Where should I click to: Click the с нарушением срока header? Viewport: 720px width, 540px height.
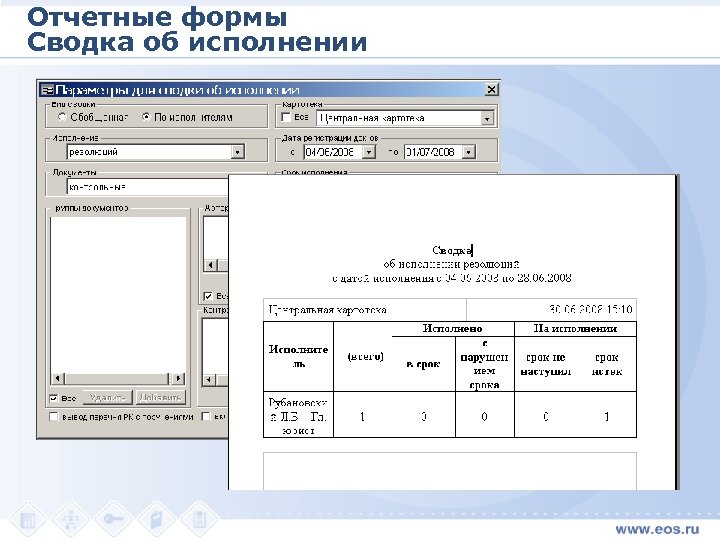click(x=484, y=364)
